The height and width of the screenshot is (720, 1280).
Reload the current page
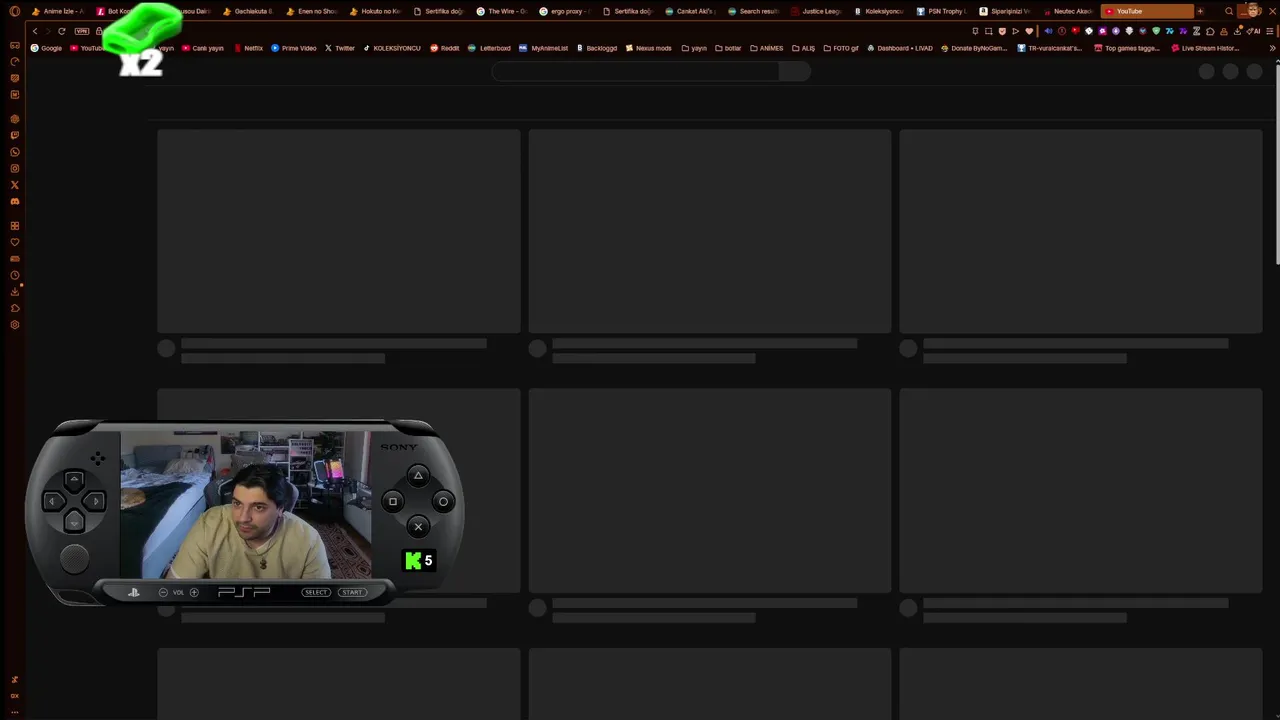point(61,31)
